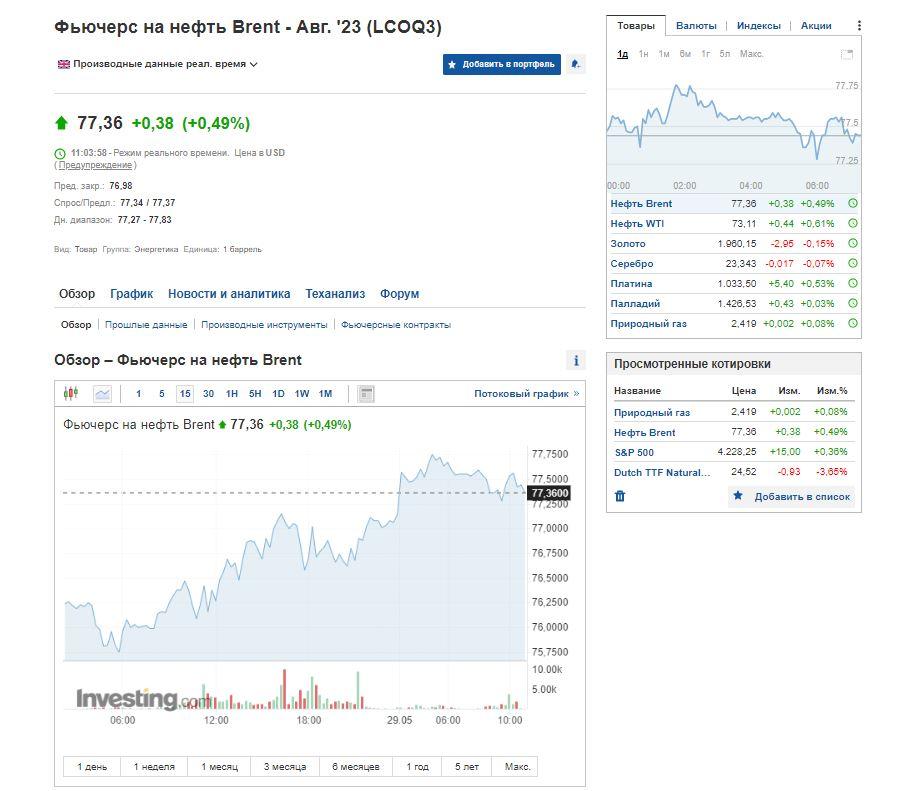Select candlestick chart type icon
This screenshot has width=923, height=791.
coord(70,394)
